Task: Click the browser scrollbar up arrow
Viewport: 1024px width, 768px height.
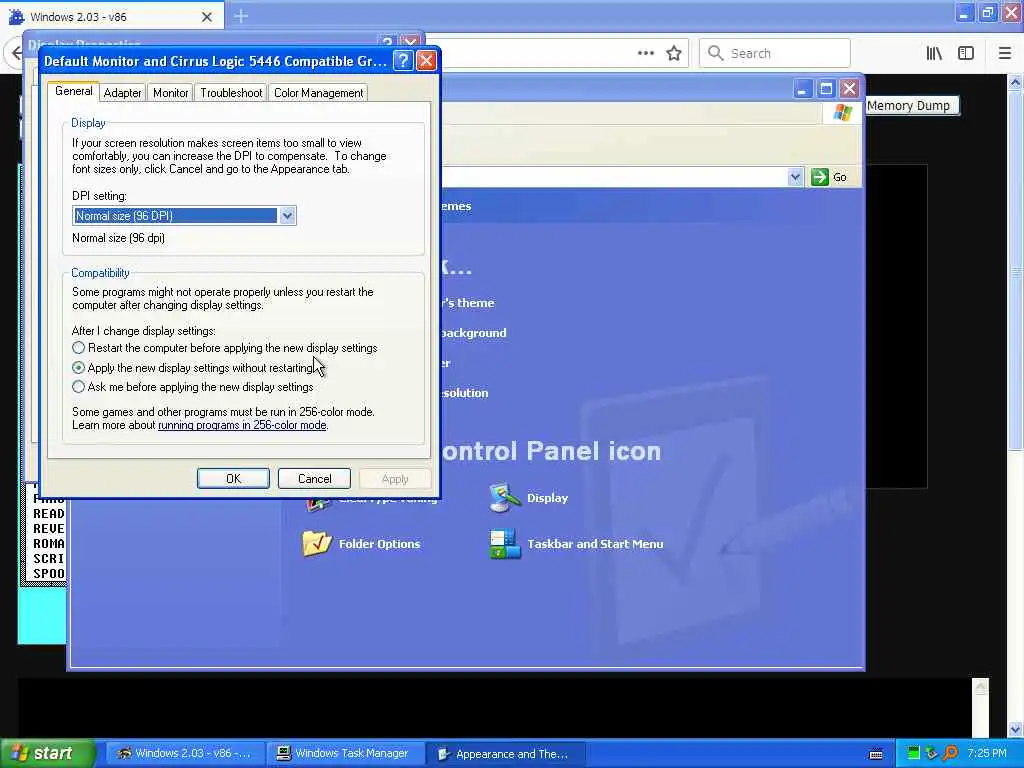Action: [x=1015, y=83]
